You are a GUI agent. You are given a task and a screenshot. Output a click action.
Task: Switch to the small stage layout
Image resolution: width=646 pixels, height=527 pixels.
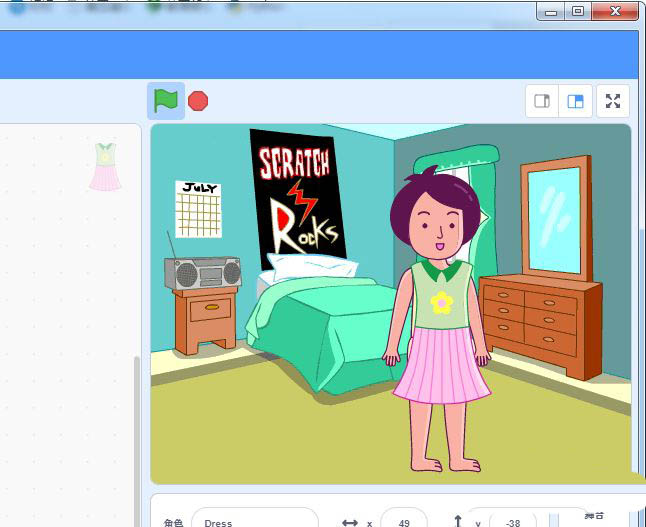(543, 101)
